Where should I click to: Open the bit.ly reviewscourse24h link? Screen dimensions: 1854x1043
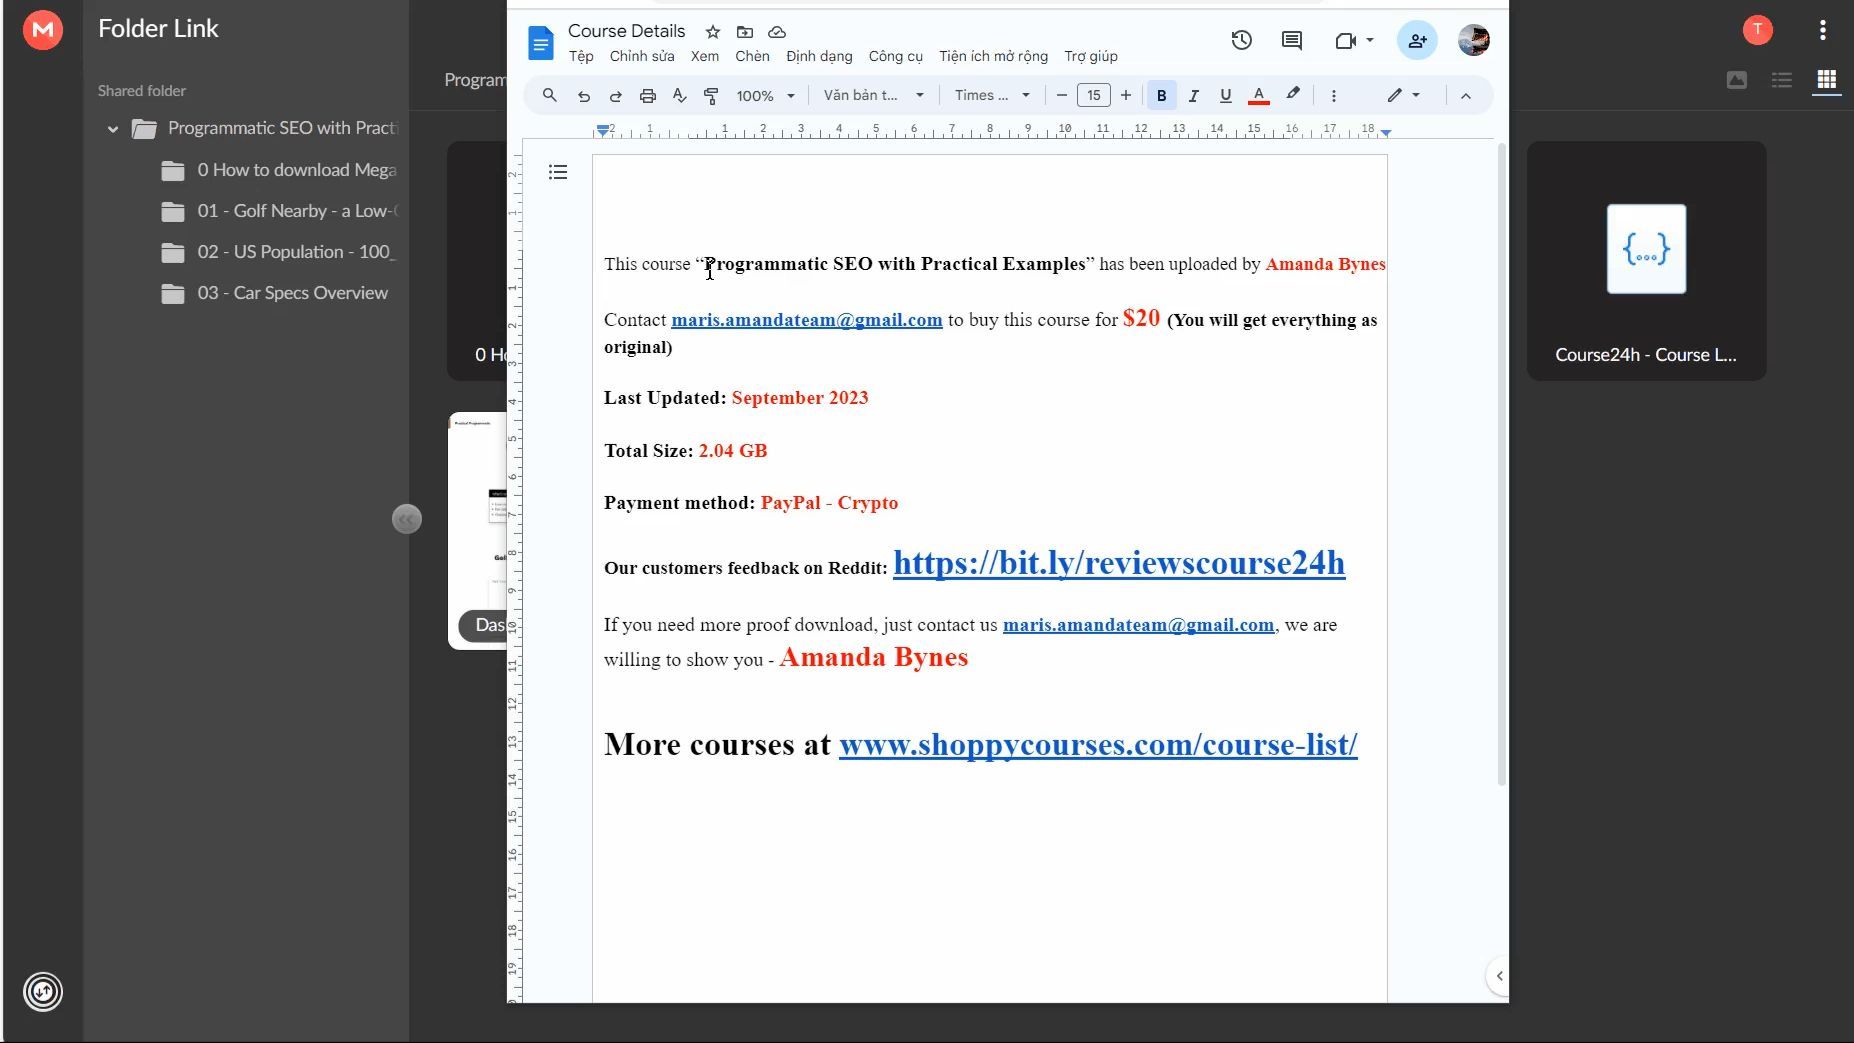1118,564
